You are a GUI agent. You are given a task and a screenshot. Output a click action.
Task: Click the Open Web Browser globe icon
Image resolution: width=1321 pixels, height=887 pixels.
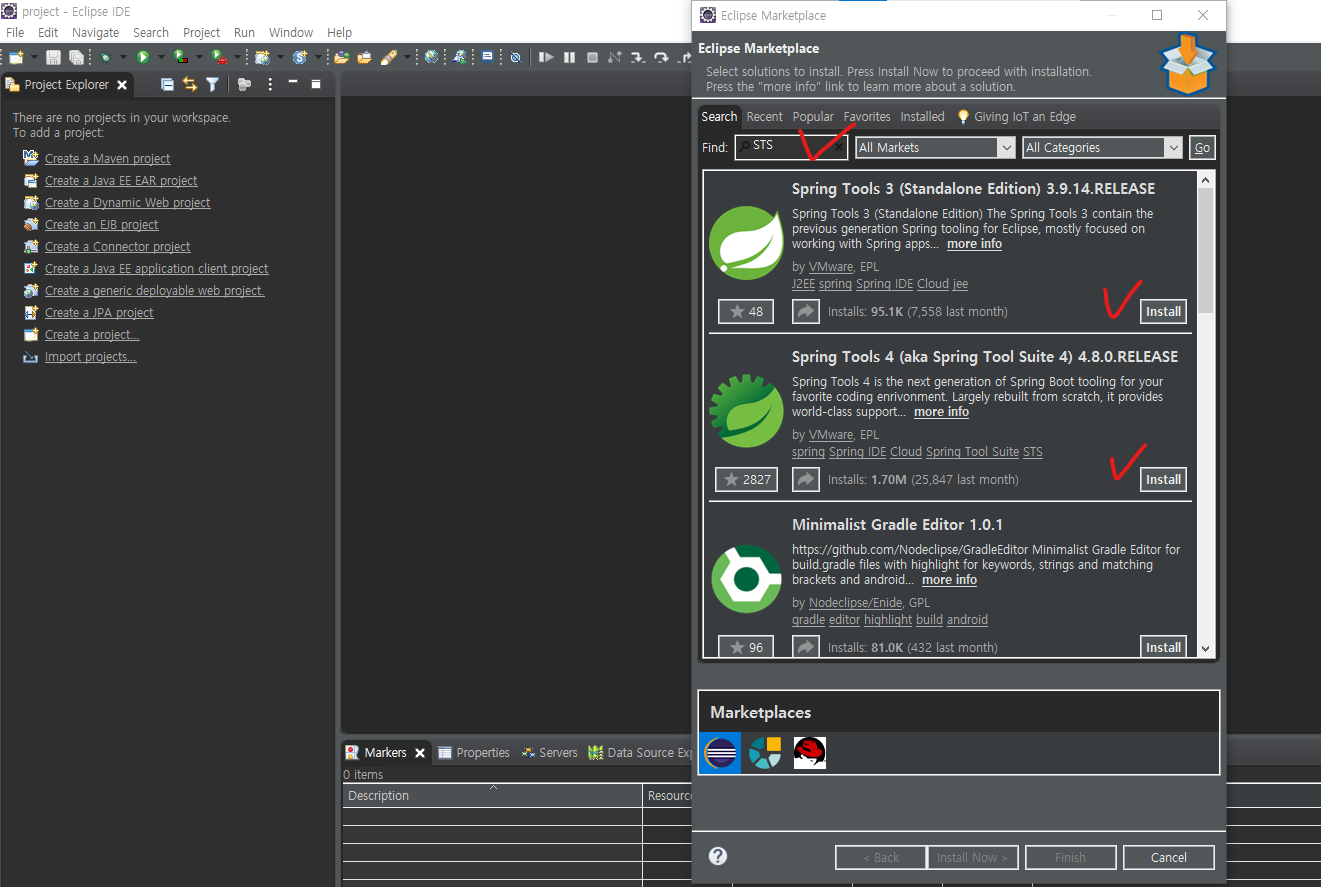click(x=431, y=57)
